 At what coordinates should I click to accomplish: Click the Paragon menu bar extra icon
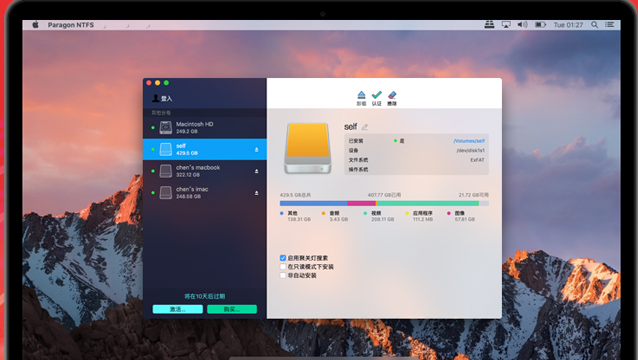pos(489,25)
